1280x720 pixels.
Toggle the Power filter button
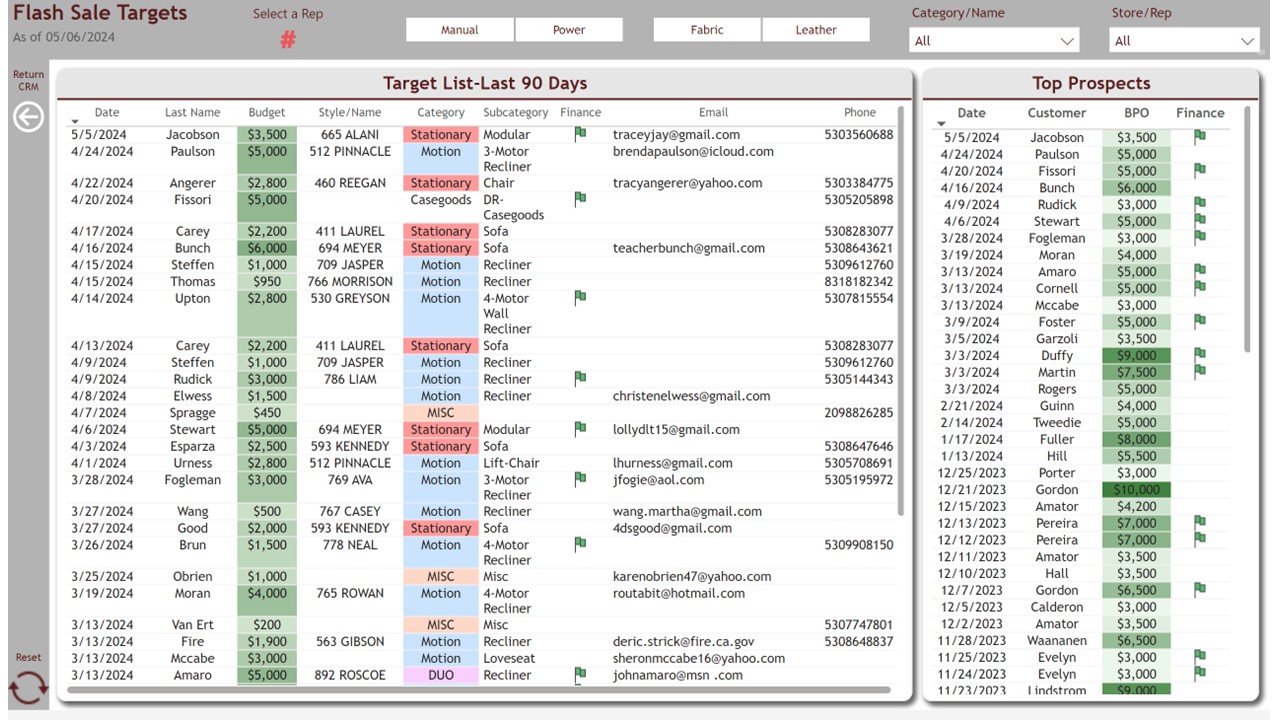569,30
